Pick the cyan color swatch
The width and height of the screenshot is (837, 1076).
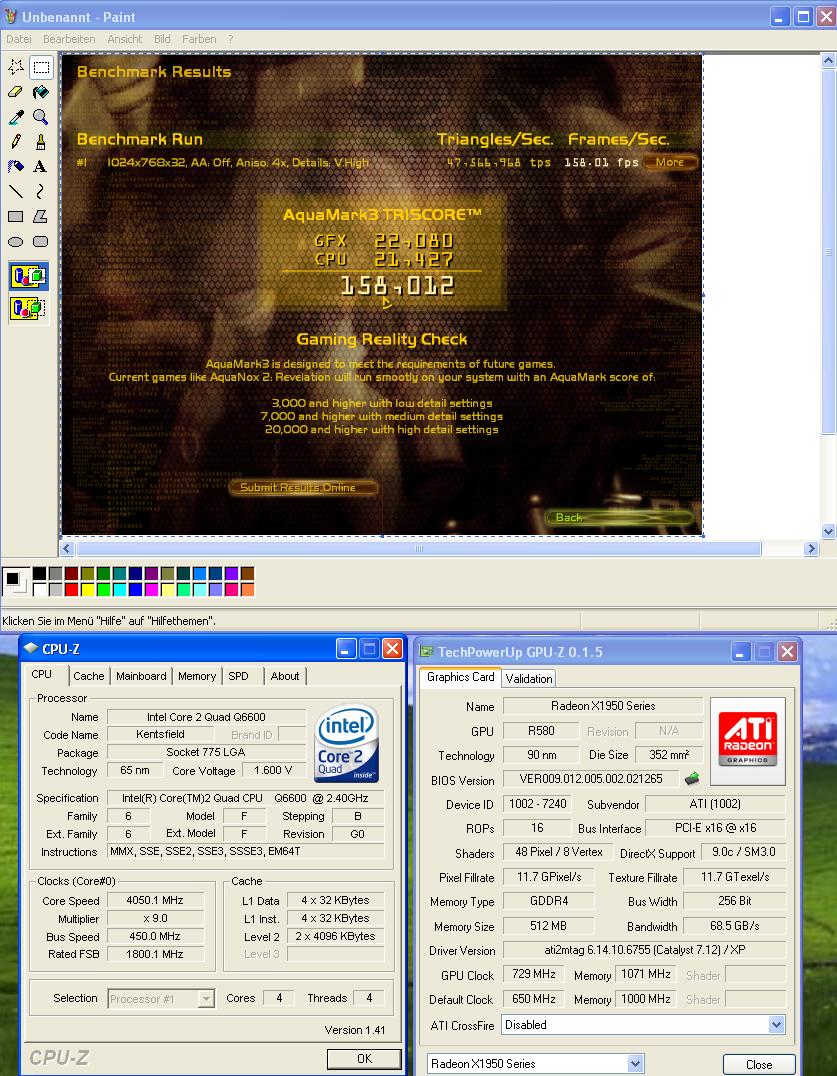pyautogui.click(x=119, y=589)
